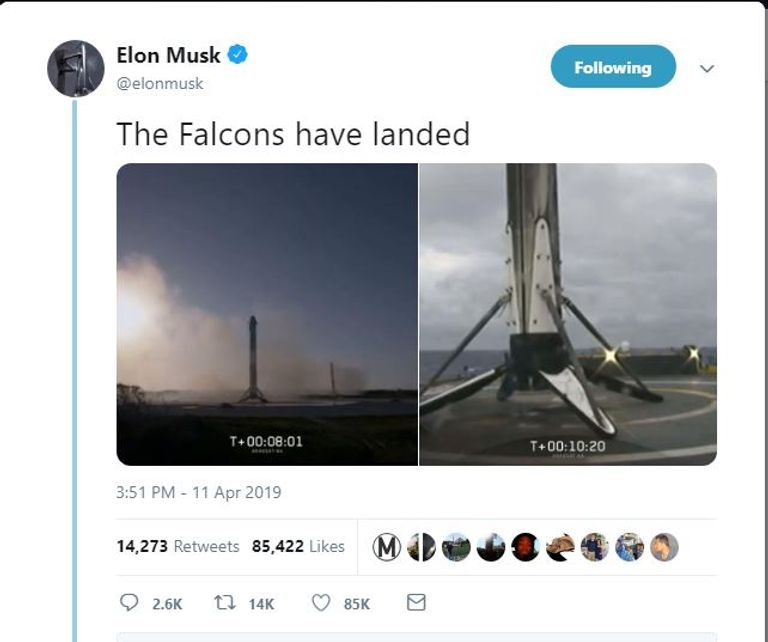View the 14,273 Retweets list

click(x=178, y=546)
